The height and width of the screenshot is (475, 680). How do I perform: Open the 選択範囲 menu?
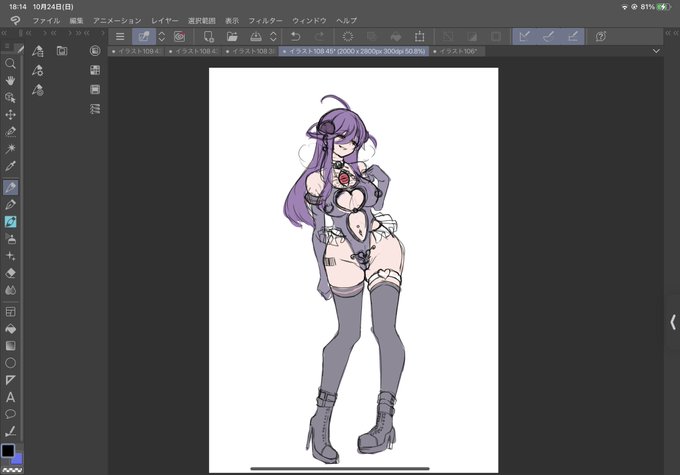(202, 20)
